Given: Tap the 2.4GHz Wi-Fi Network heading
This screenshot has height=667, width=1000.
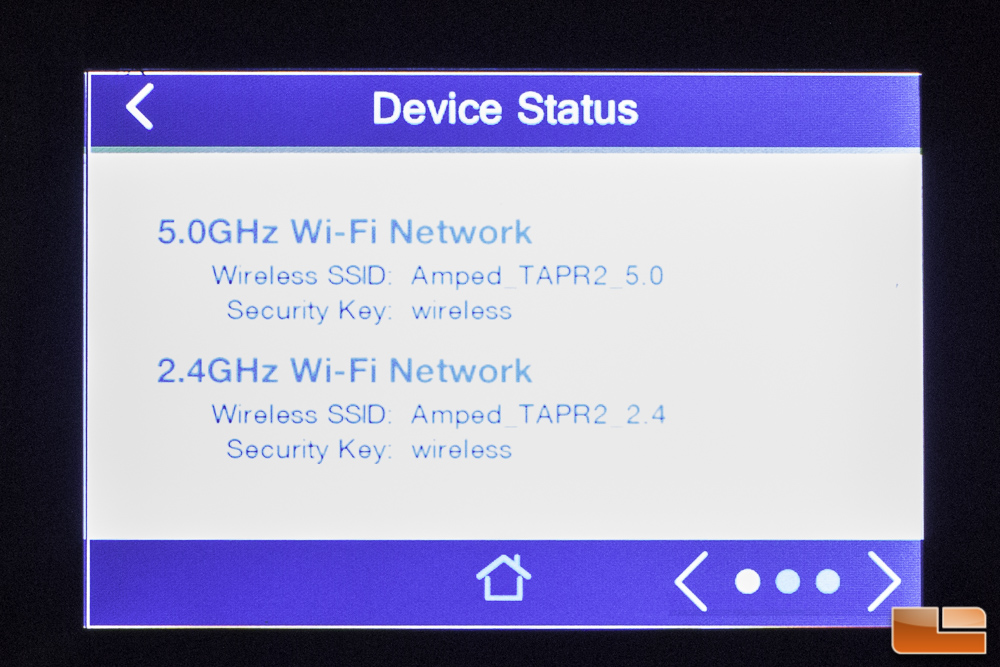Looking at the screenshot, I should point(344,370).
